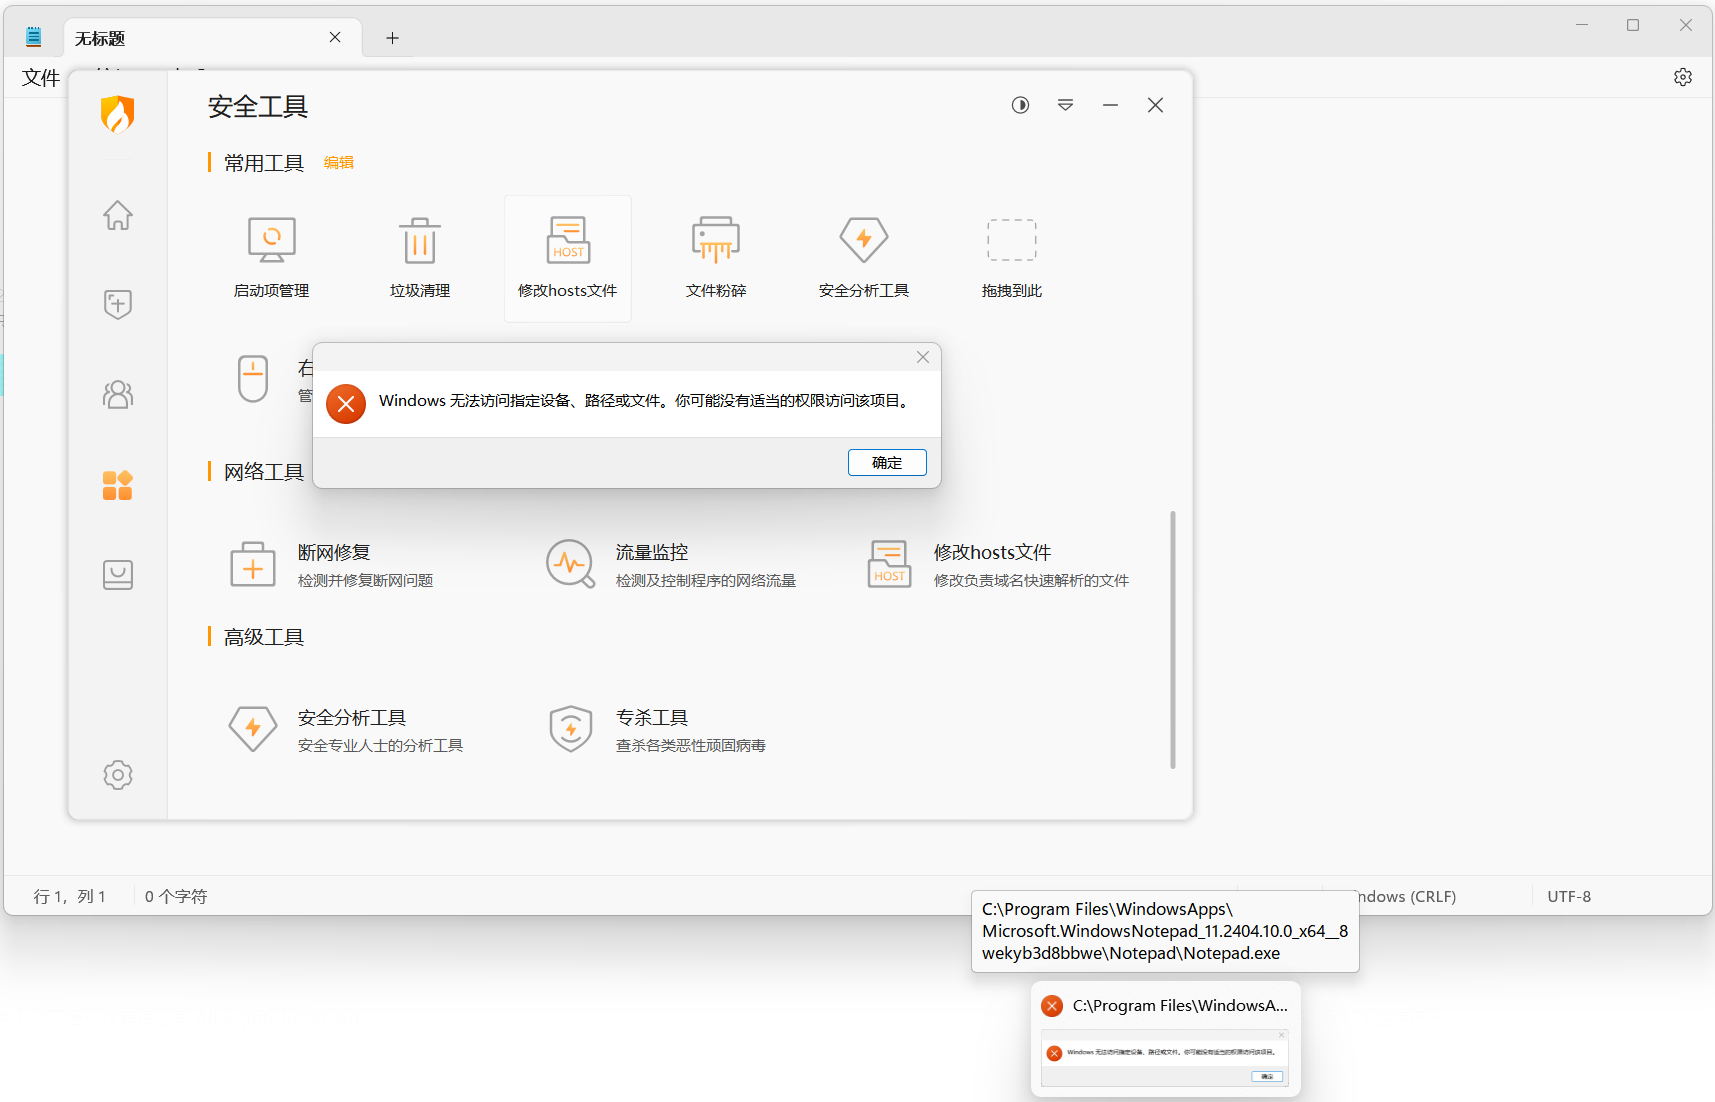
Task: Open Notepad settings gear icon
Action: pos(1683,77)
